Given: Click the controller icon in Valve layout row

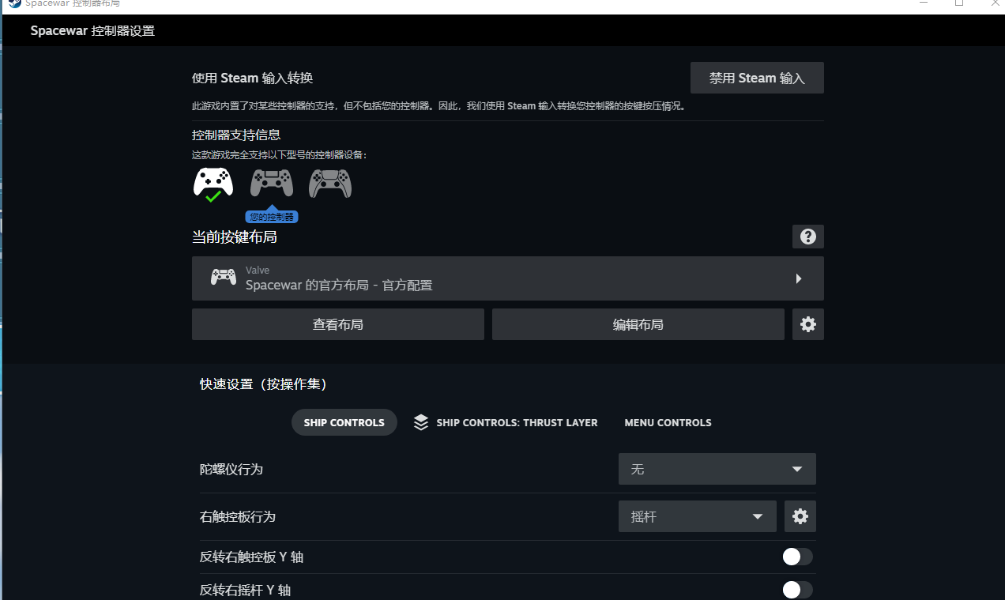Looking at the screenshot, I should 223,278.
